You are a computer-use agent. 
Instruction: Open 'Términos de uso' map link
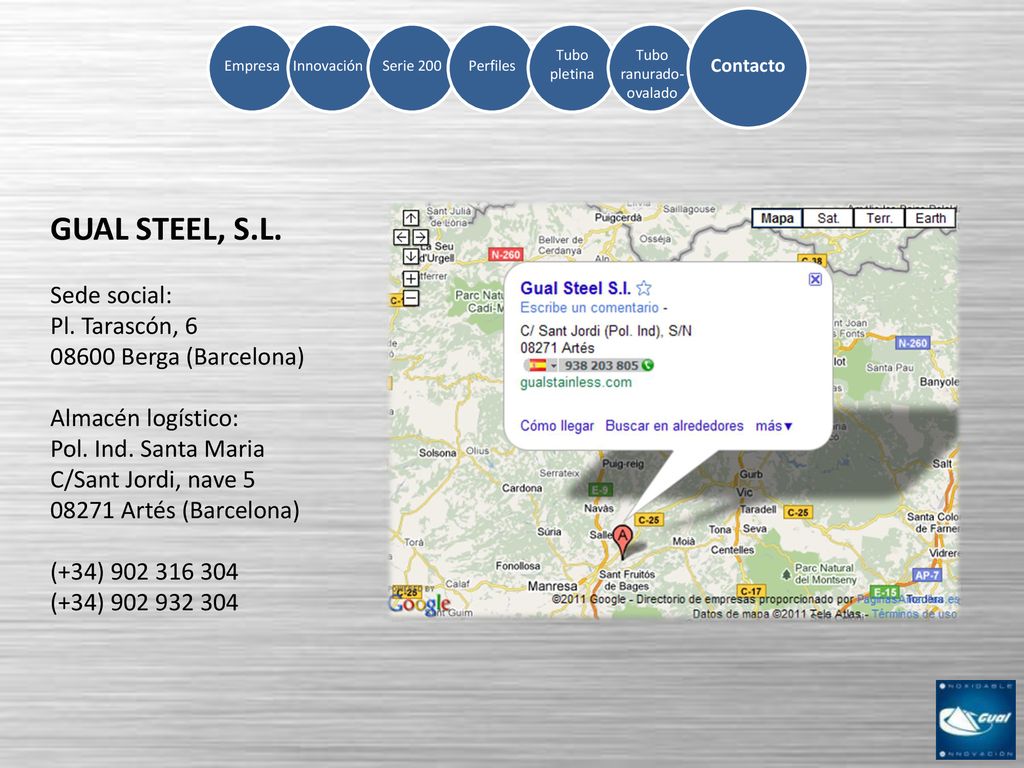914,614
